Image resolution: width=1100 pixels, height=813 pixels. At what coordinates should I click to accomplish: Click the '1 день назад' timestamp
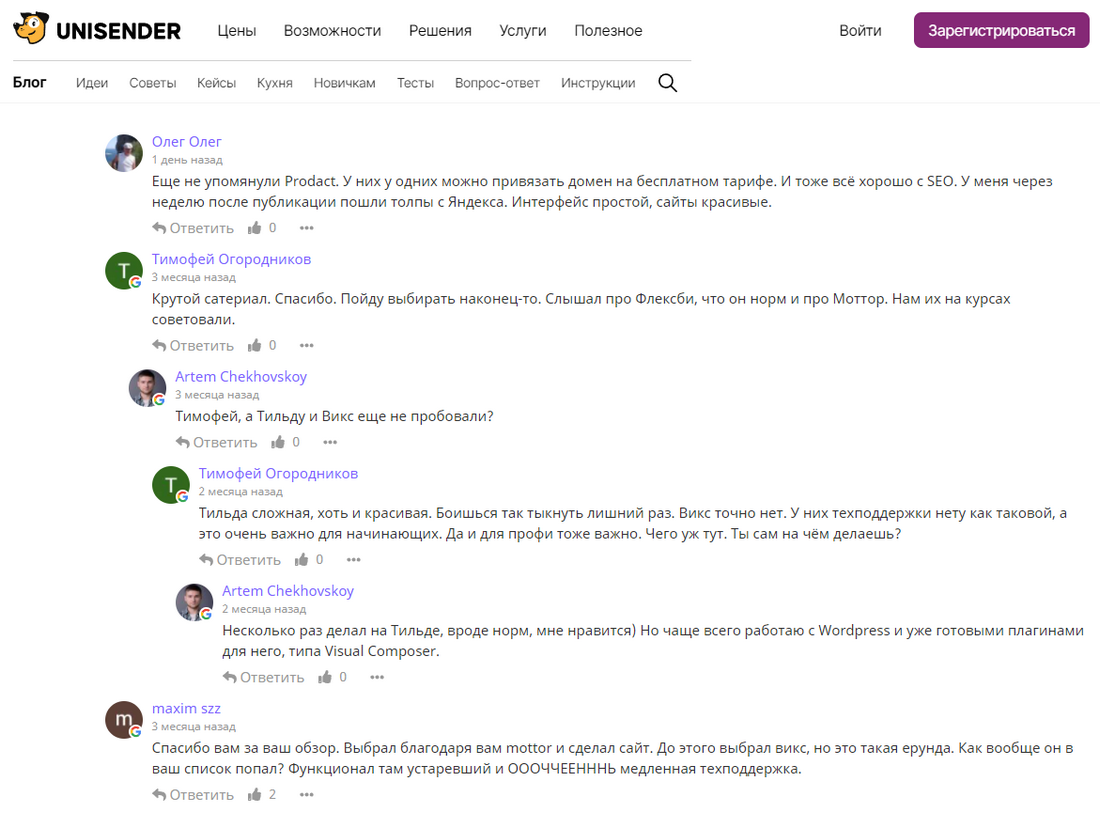click(187, 160)
